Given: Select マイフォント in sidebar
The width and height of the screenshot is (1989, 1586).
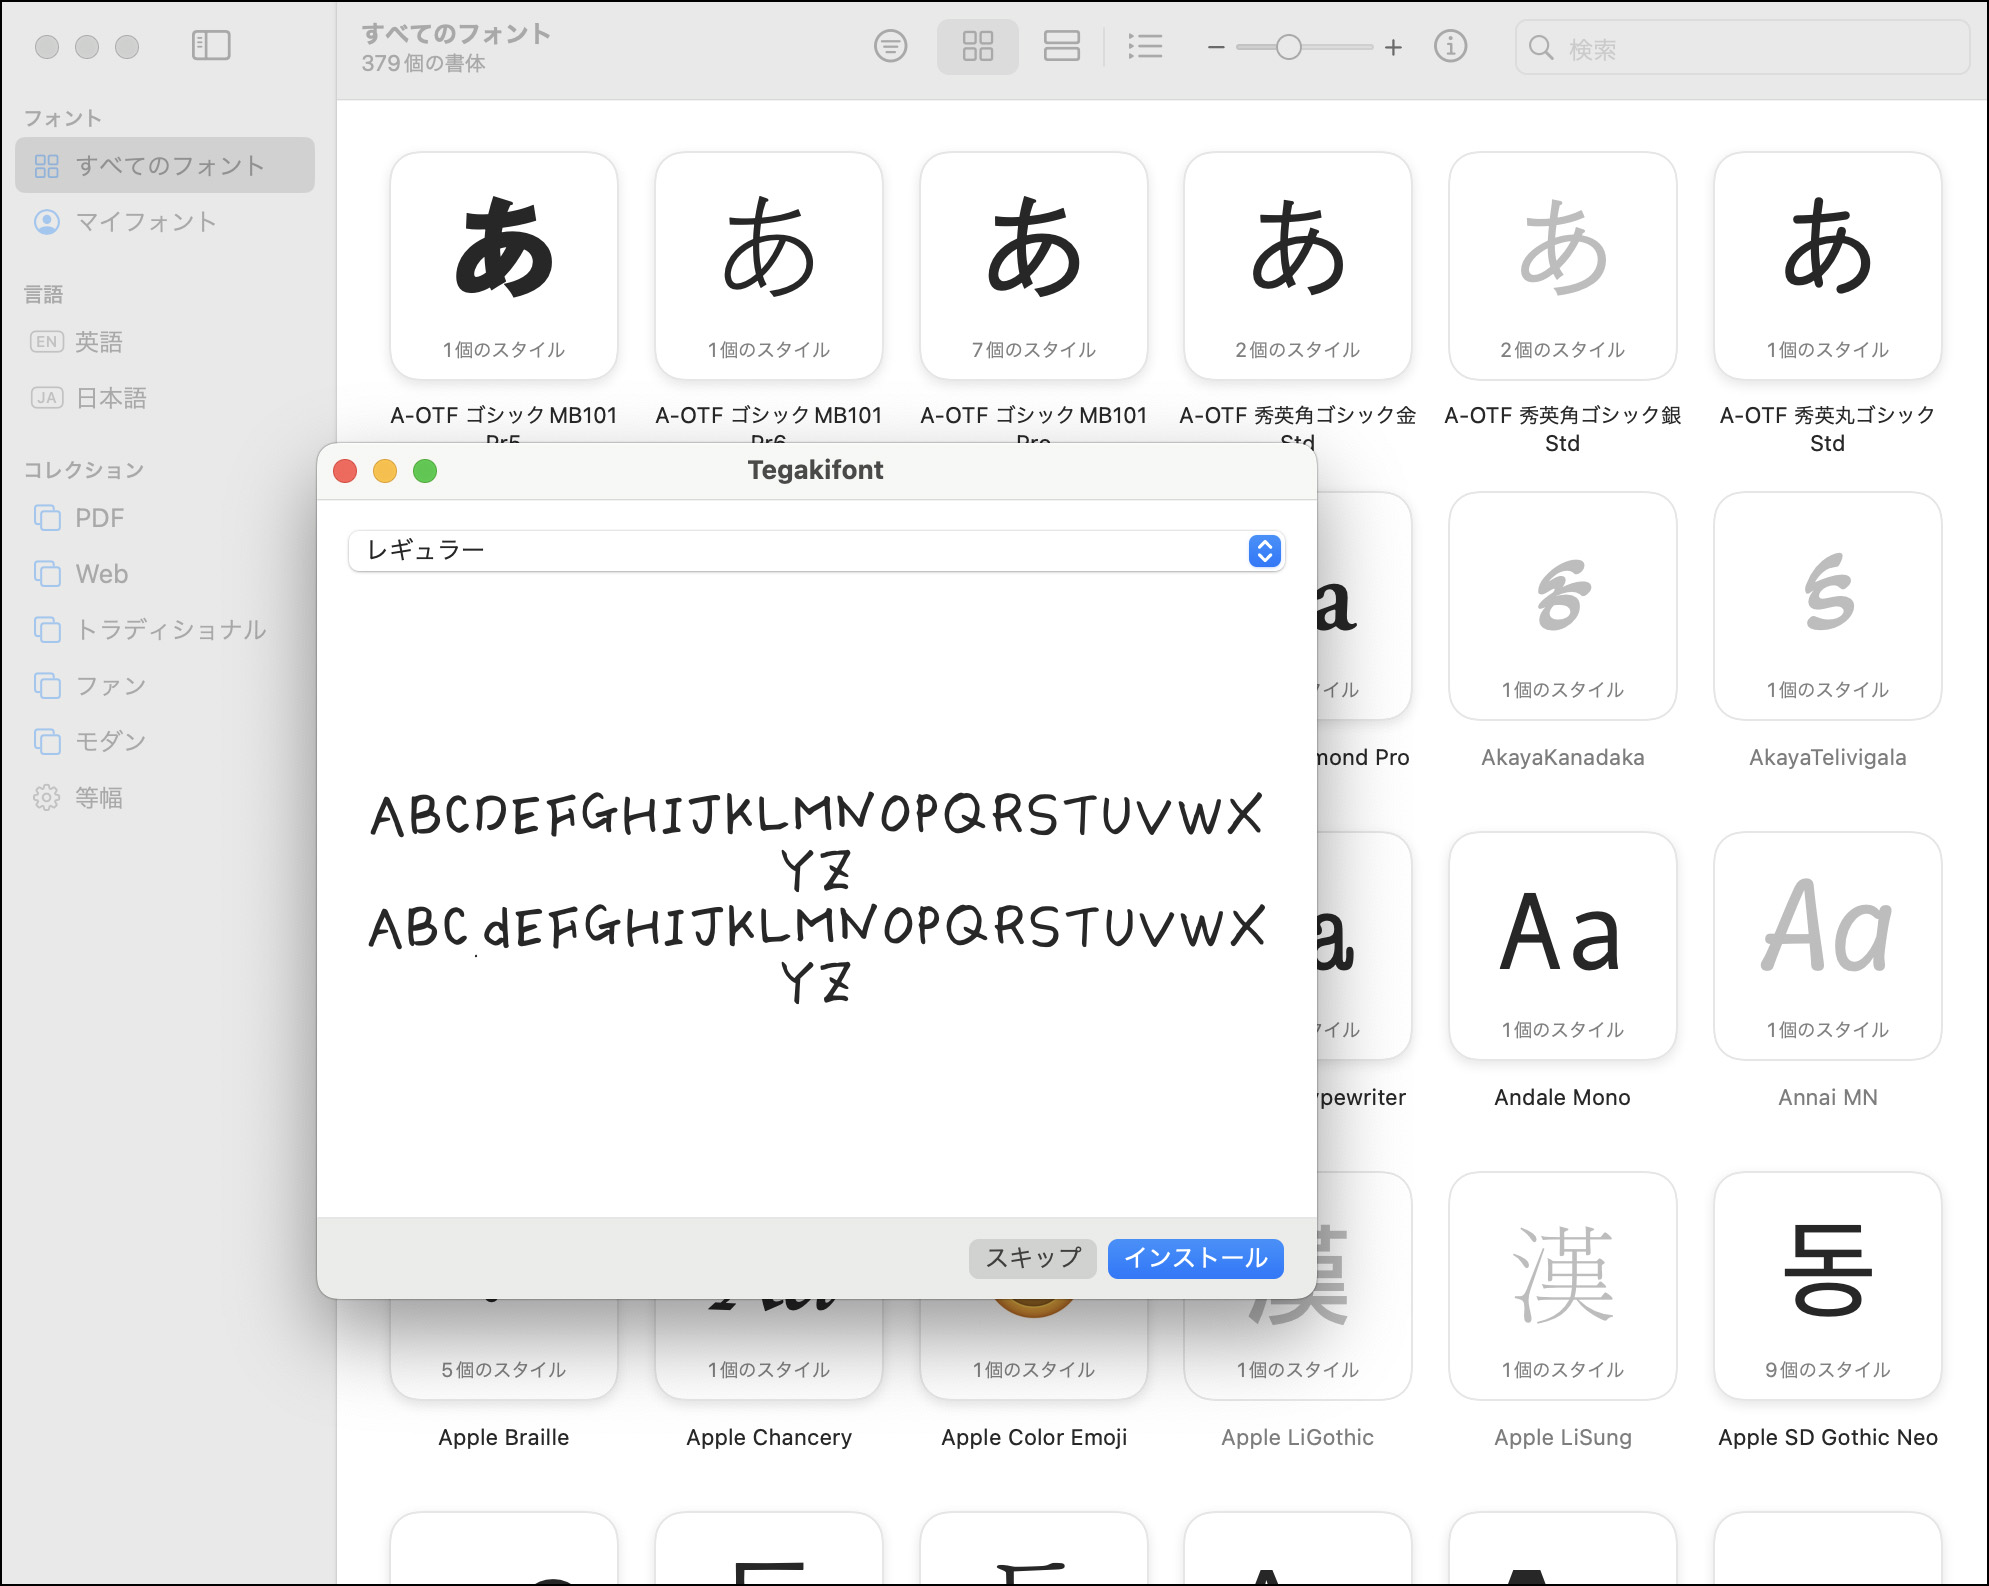Looking at the screenshot, I should click(x=146, y=222).
